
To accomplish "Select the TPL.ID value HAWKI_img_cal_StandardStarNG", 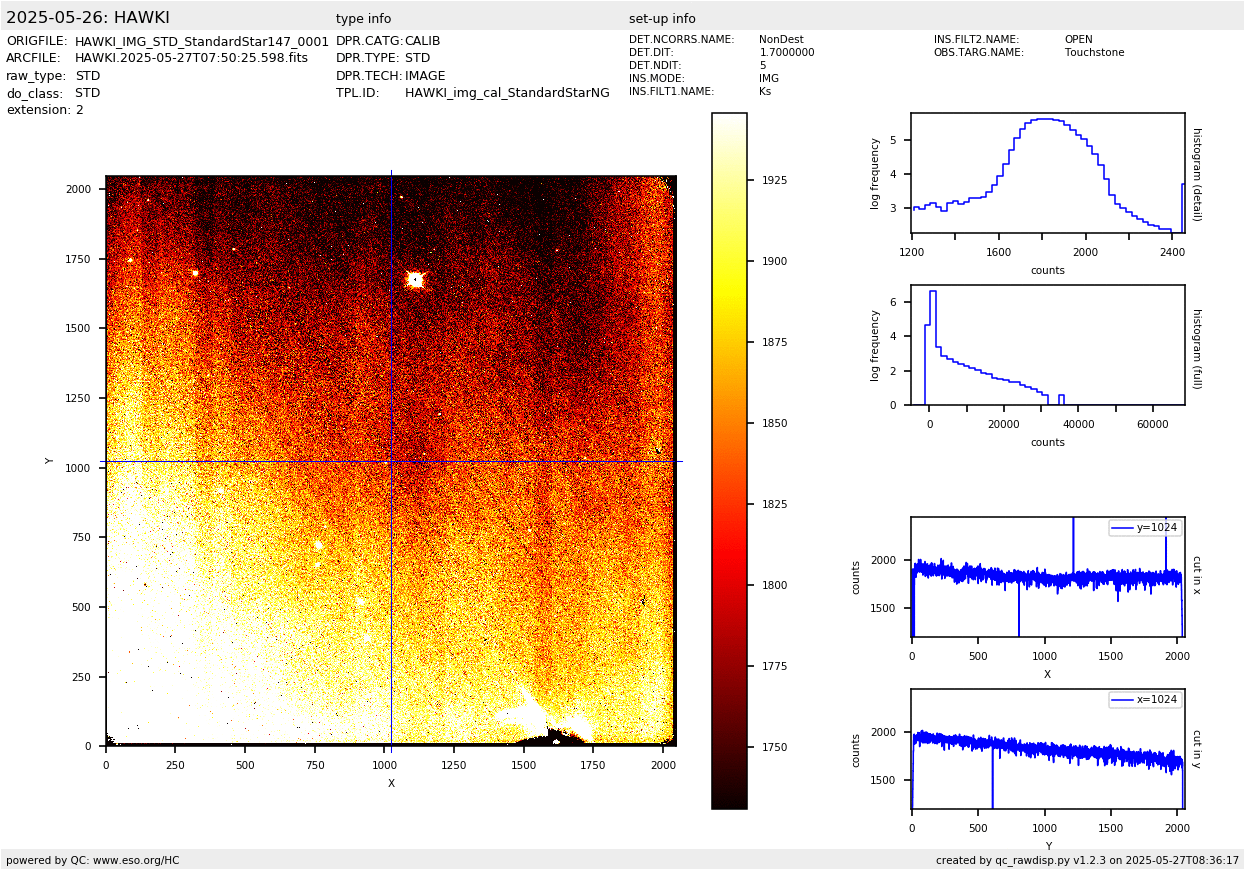I will (x=507, y=93).
